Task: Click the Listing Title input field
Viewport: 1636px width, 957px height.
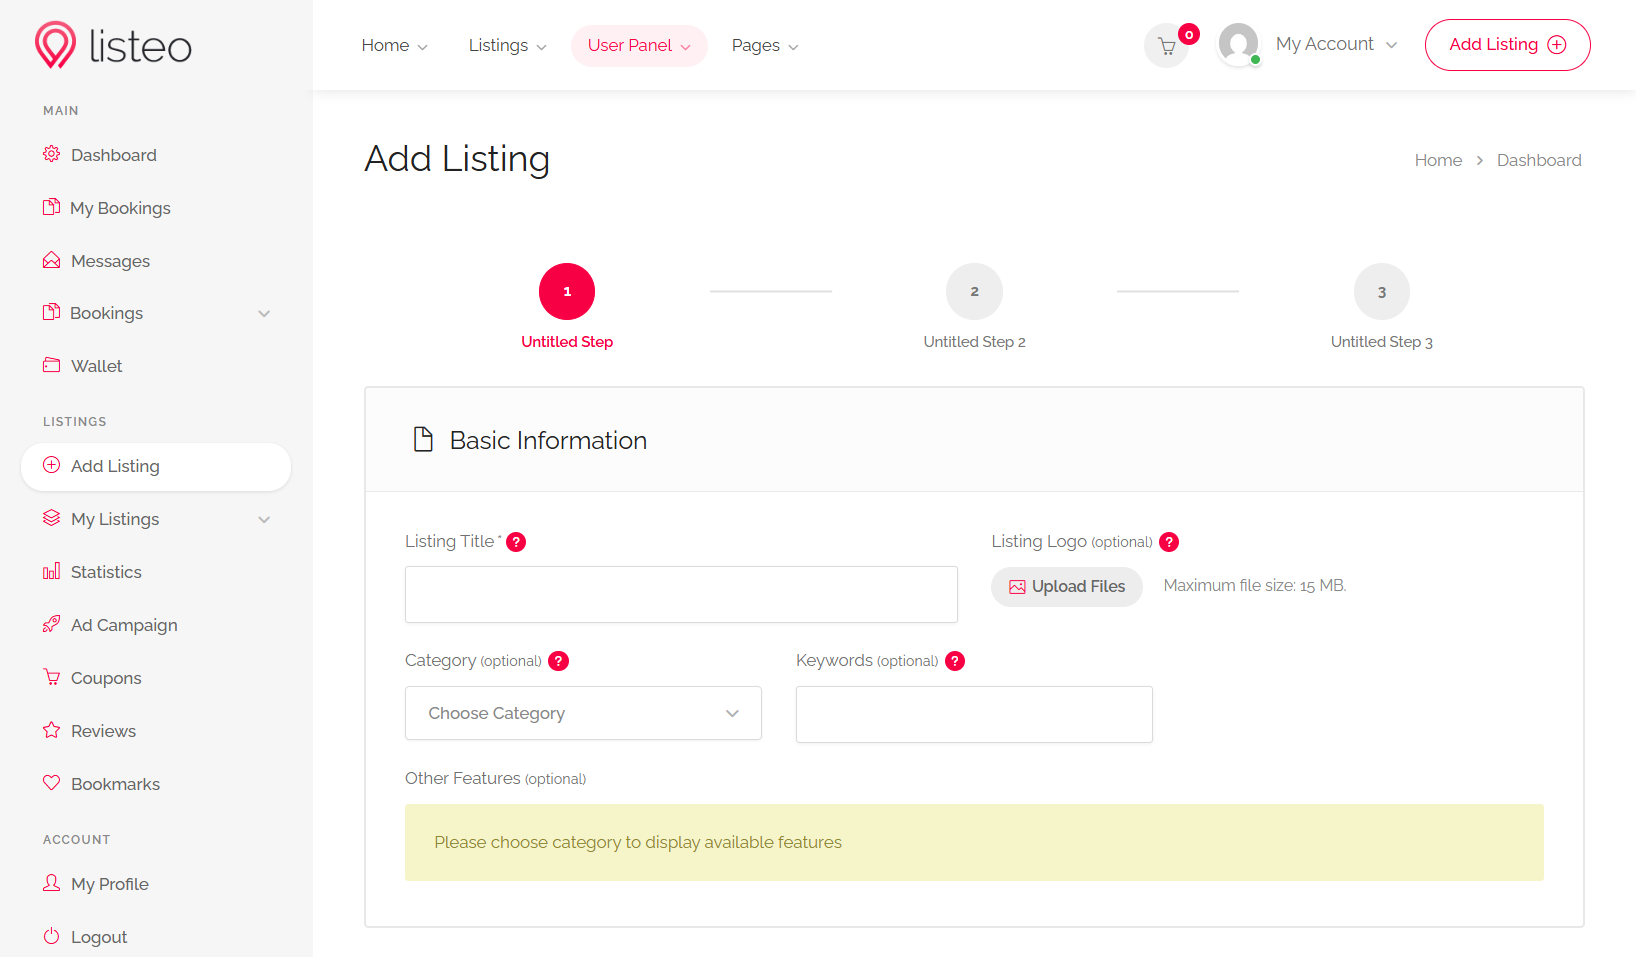Action: point(681,595)
